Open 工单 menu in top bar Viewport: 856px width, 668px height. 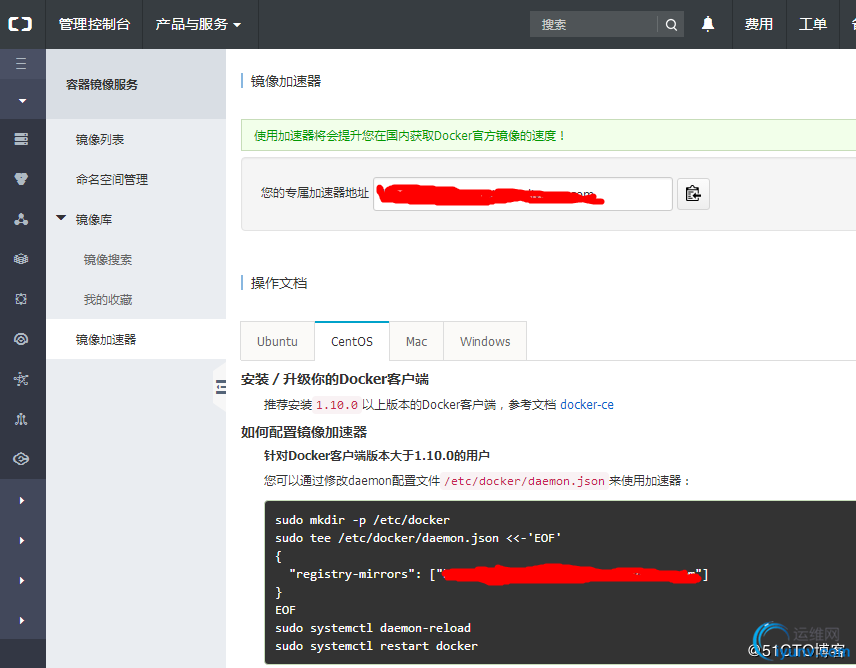click(813, 24)
